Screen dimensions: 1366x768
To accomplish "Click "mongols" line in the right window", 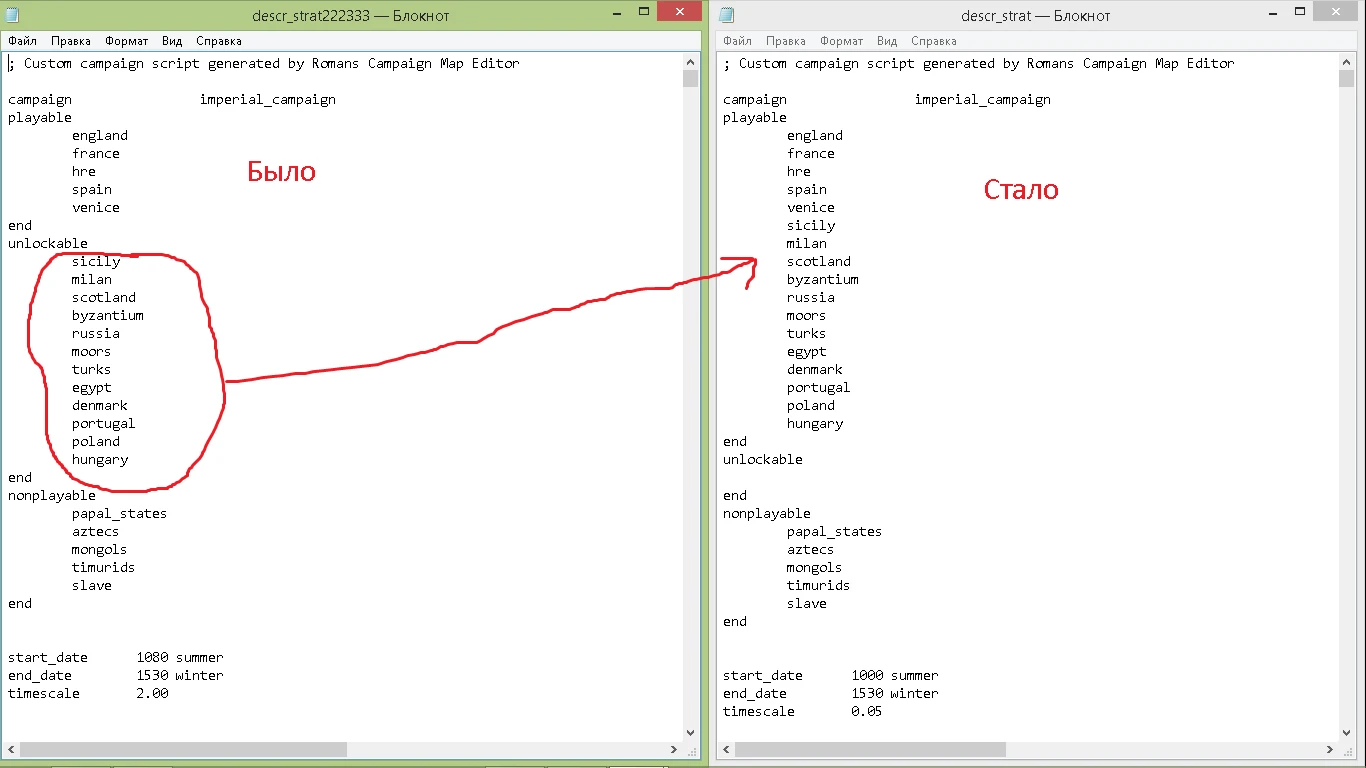I will pos(815,567).
